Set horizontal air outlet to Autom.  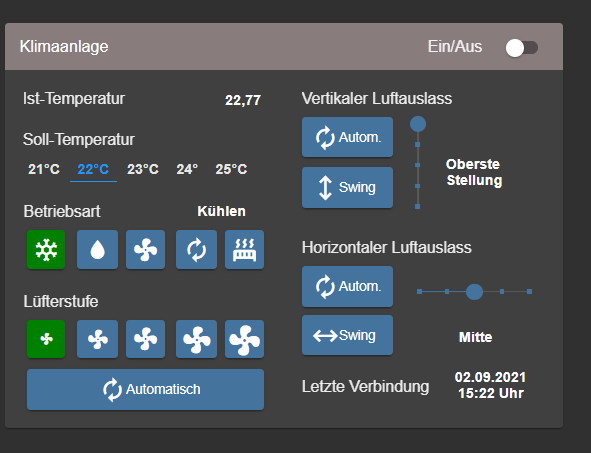click(x=348, y=286)
